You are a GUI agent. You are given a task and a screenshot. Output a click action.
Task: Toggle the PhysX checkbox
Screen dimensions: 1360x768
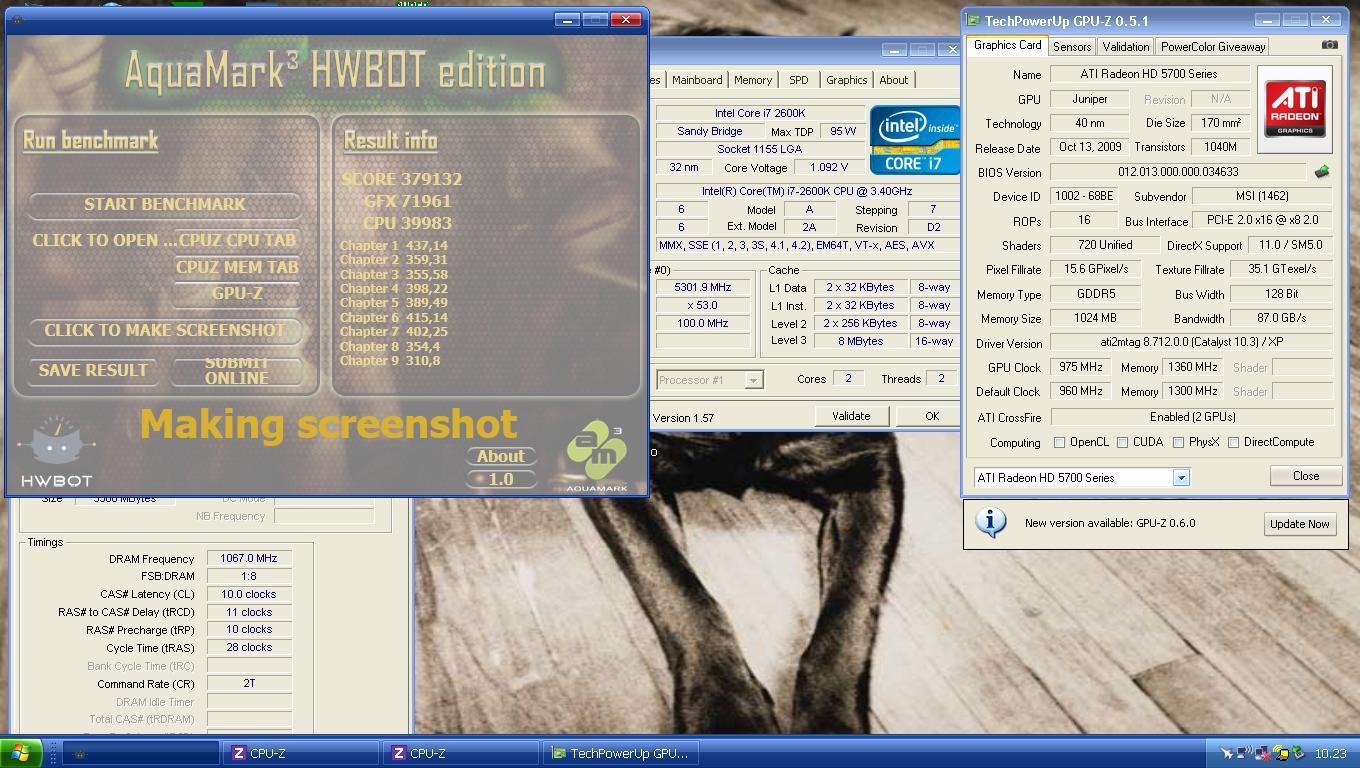(1178, 442)
